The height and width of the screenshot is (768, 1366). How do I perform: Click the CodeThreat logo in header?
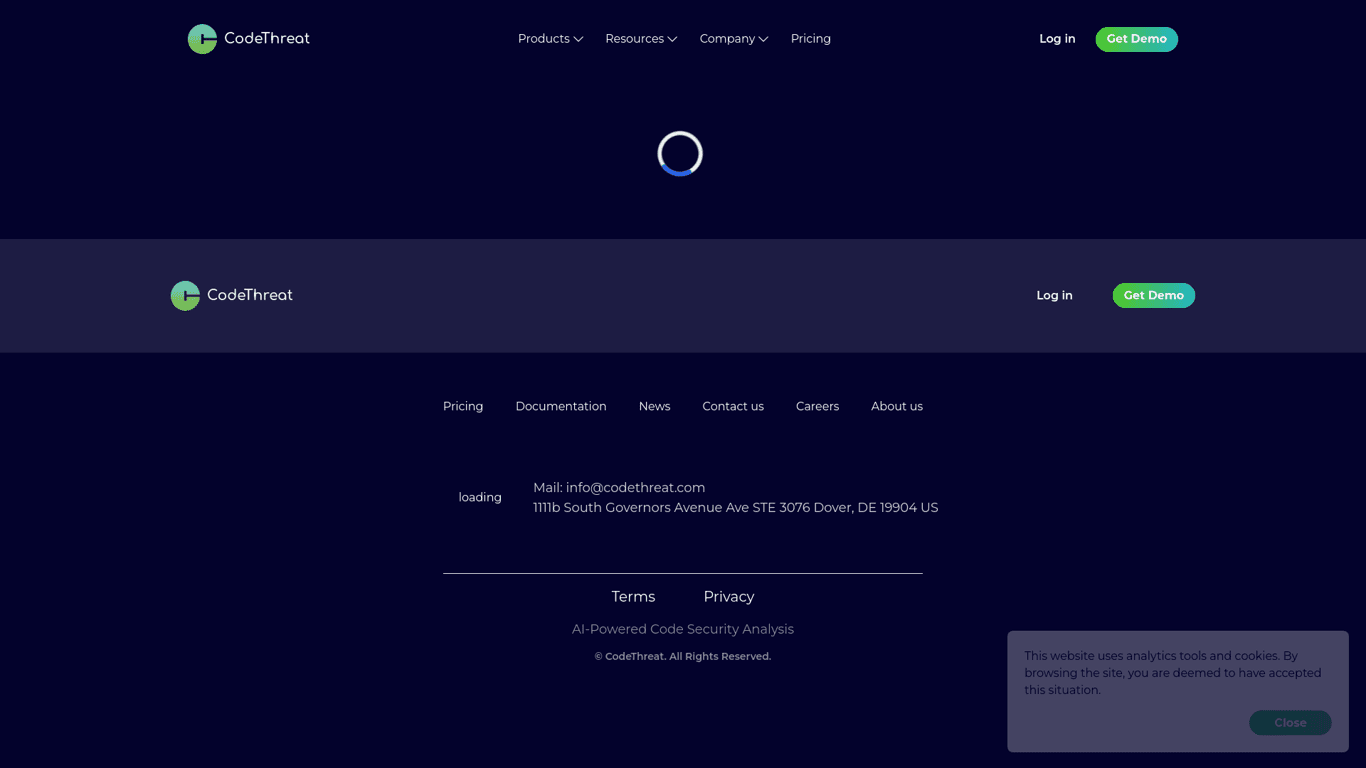249,39
